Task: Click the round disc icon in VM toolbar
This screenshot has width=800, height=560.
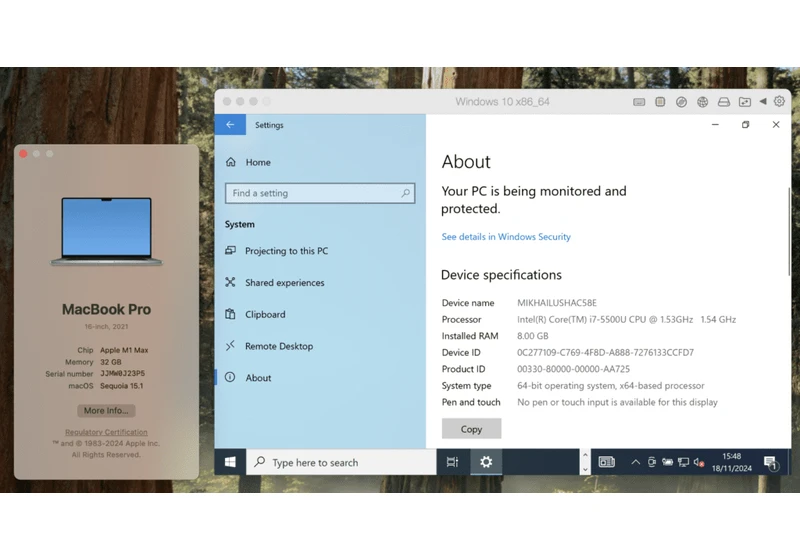Action: [681, 102]
